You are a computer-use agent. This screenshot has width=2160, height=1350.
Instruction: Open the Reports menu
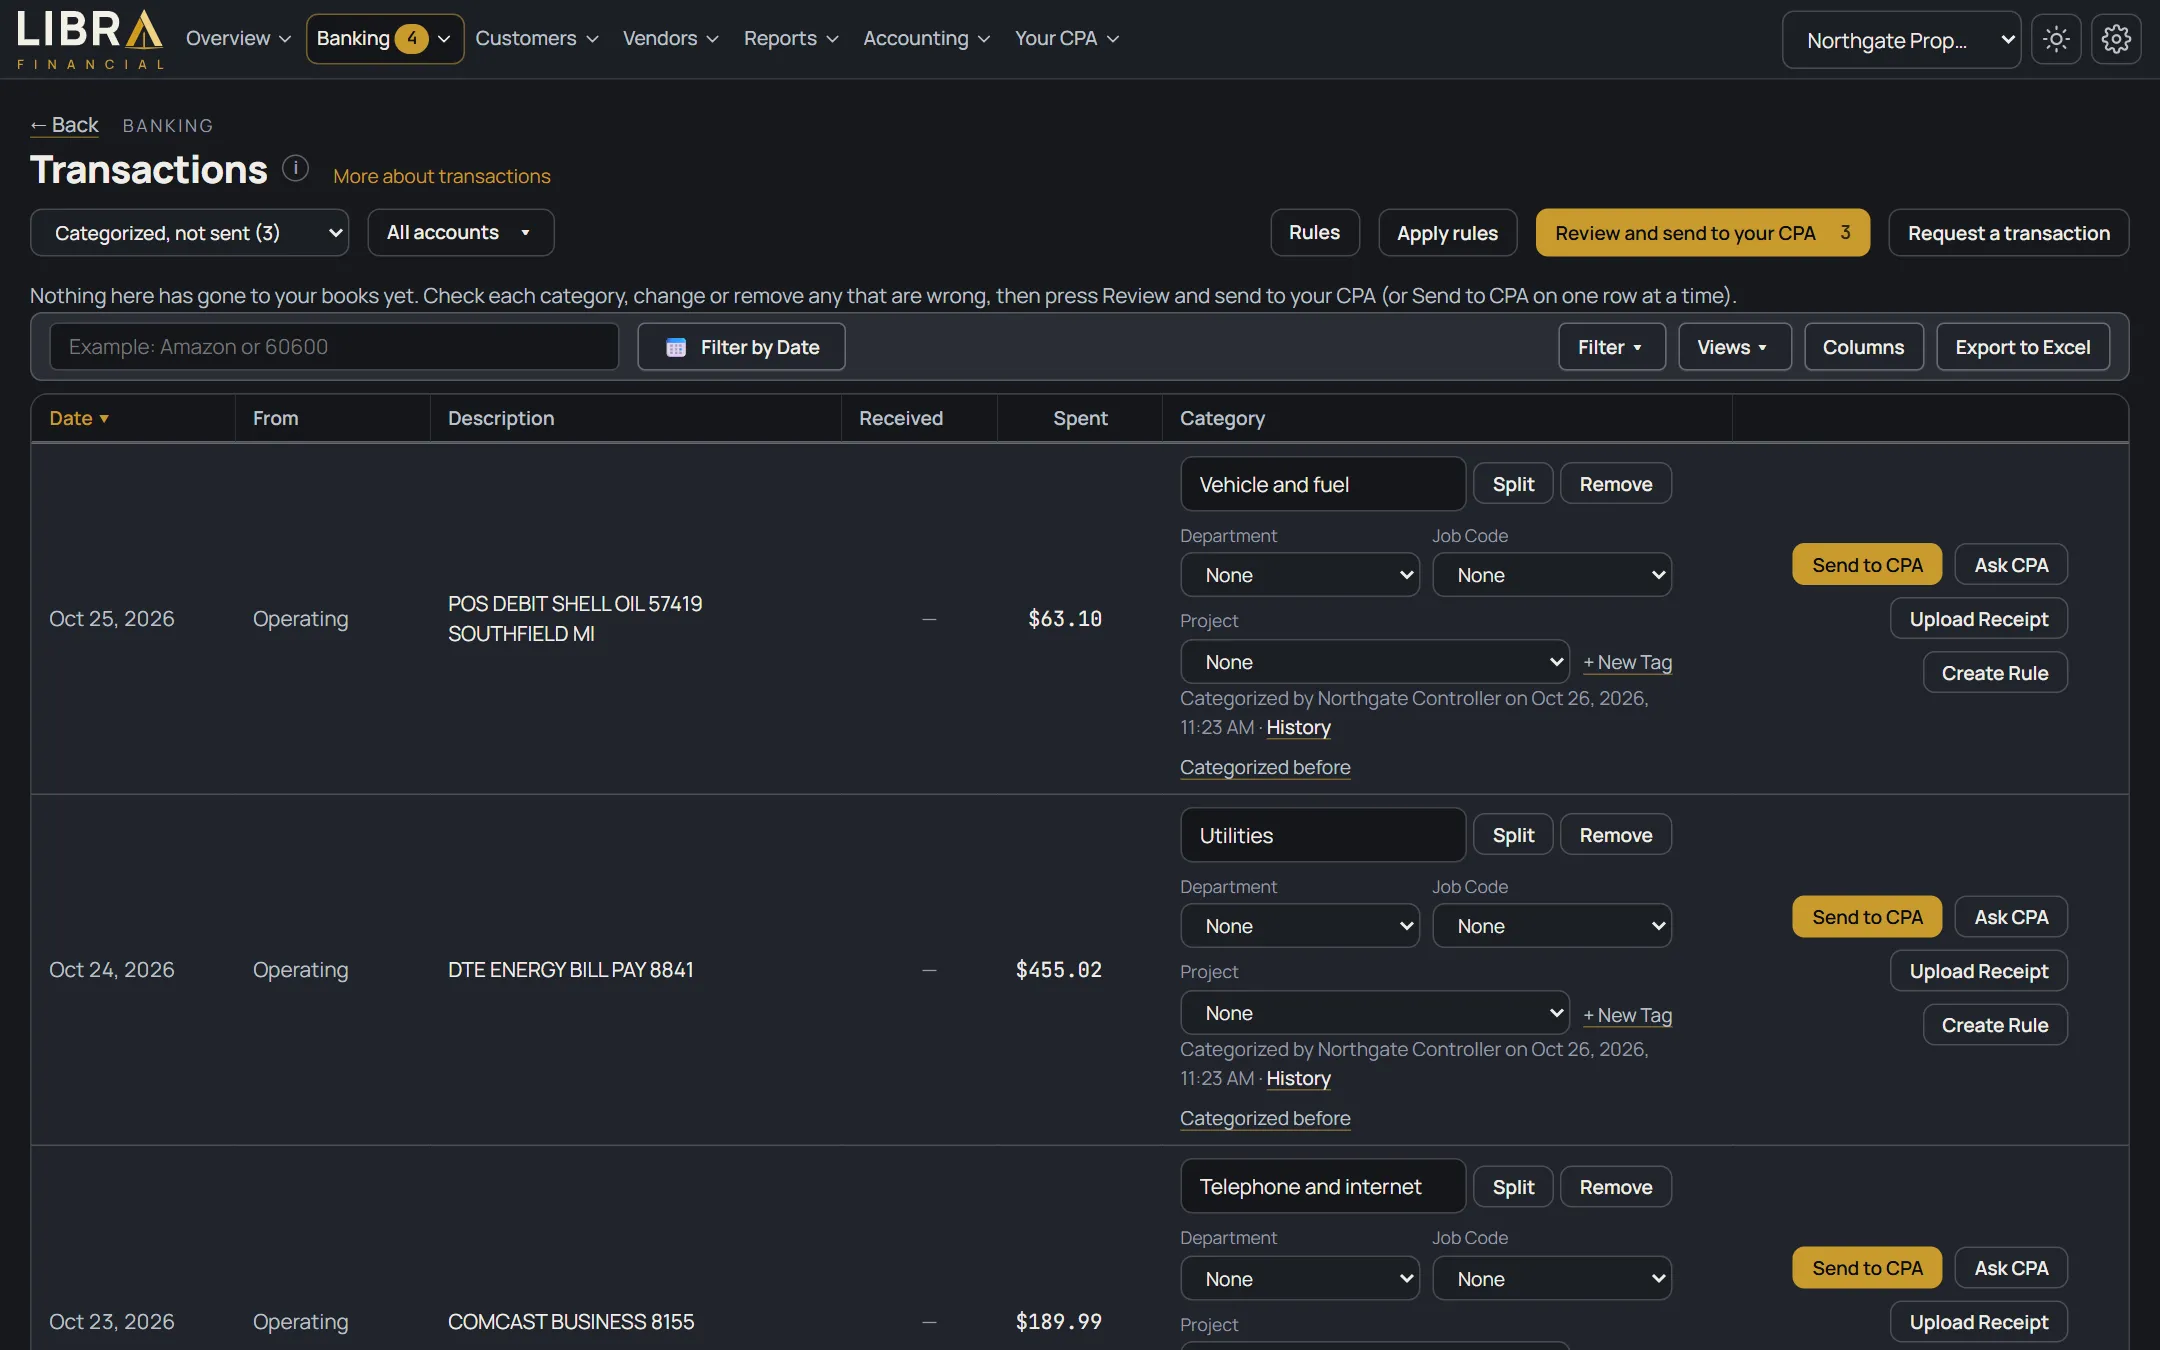pos(790,38)
